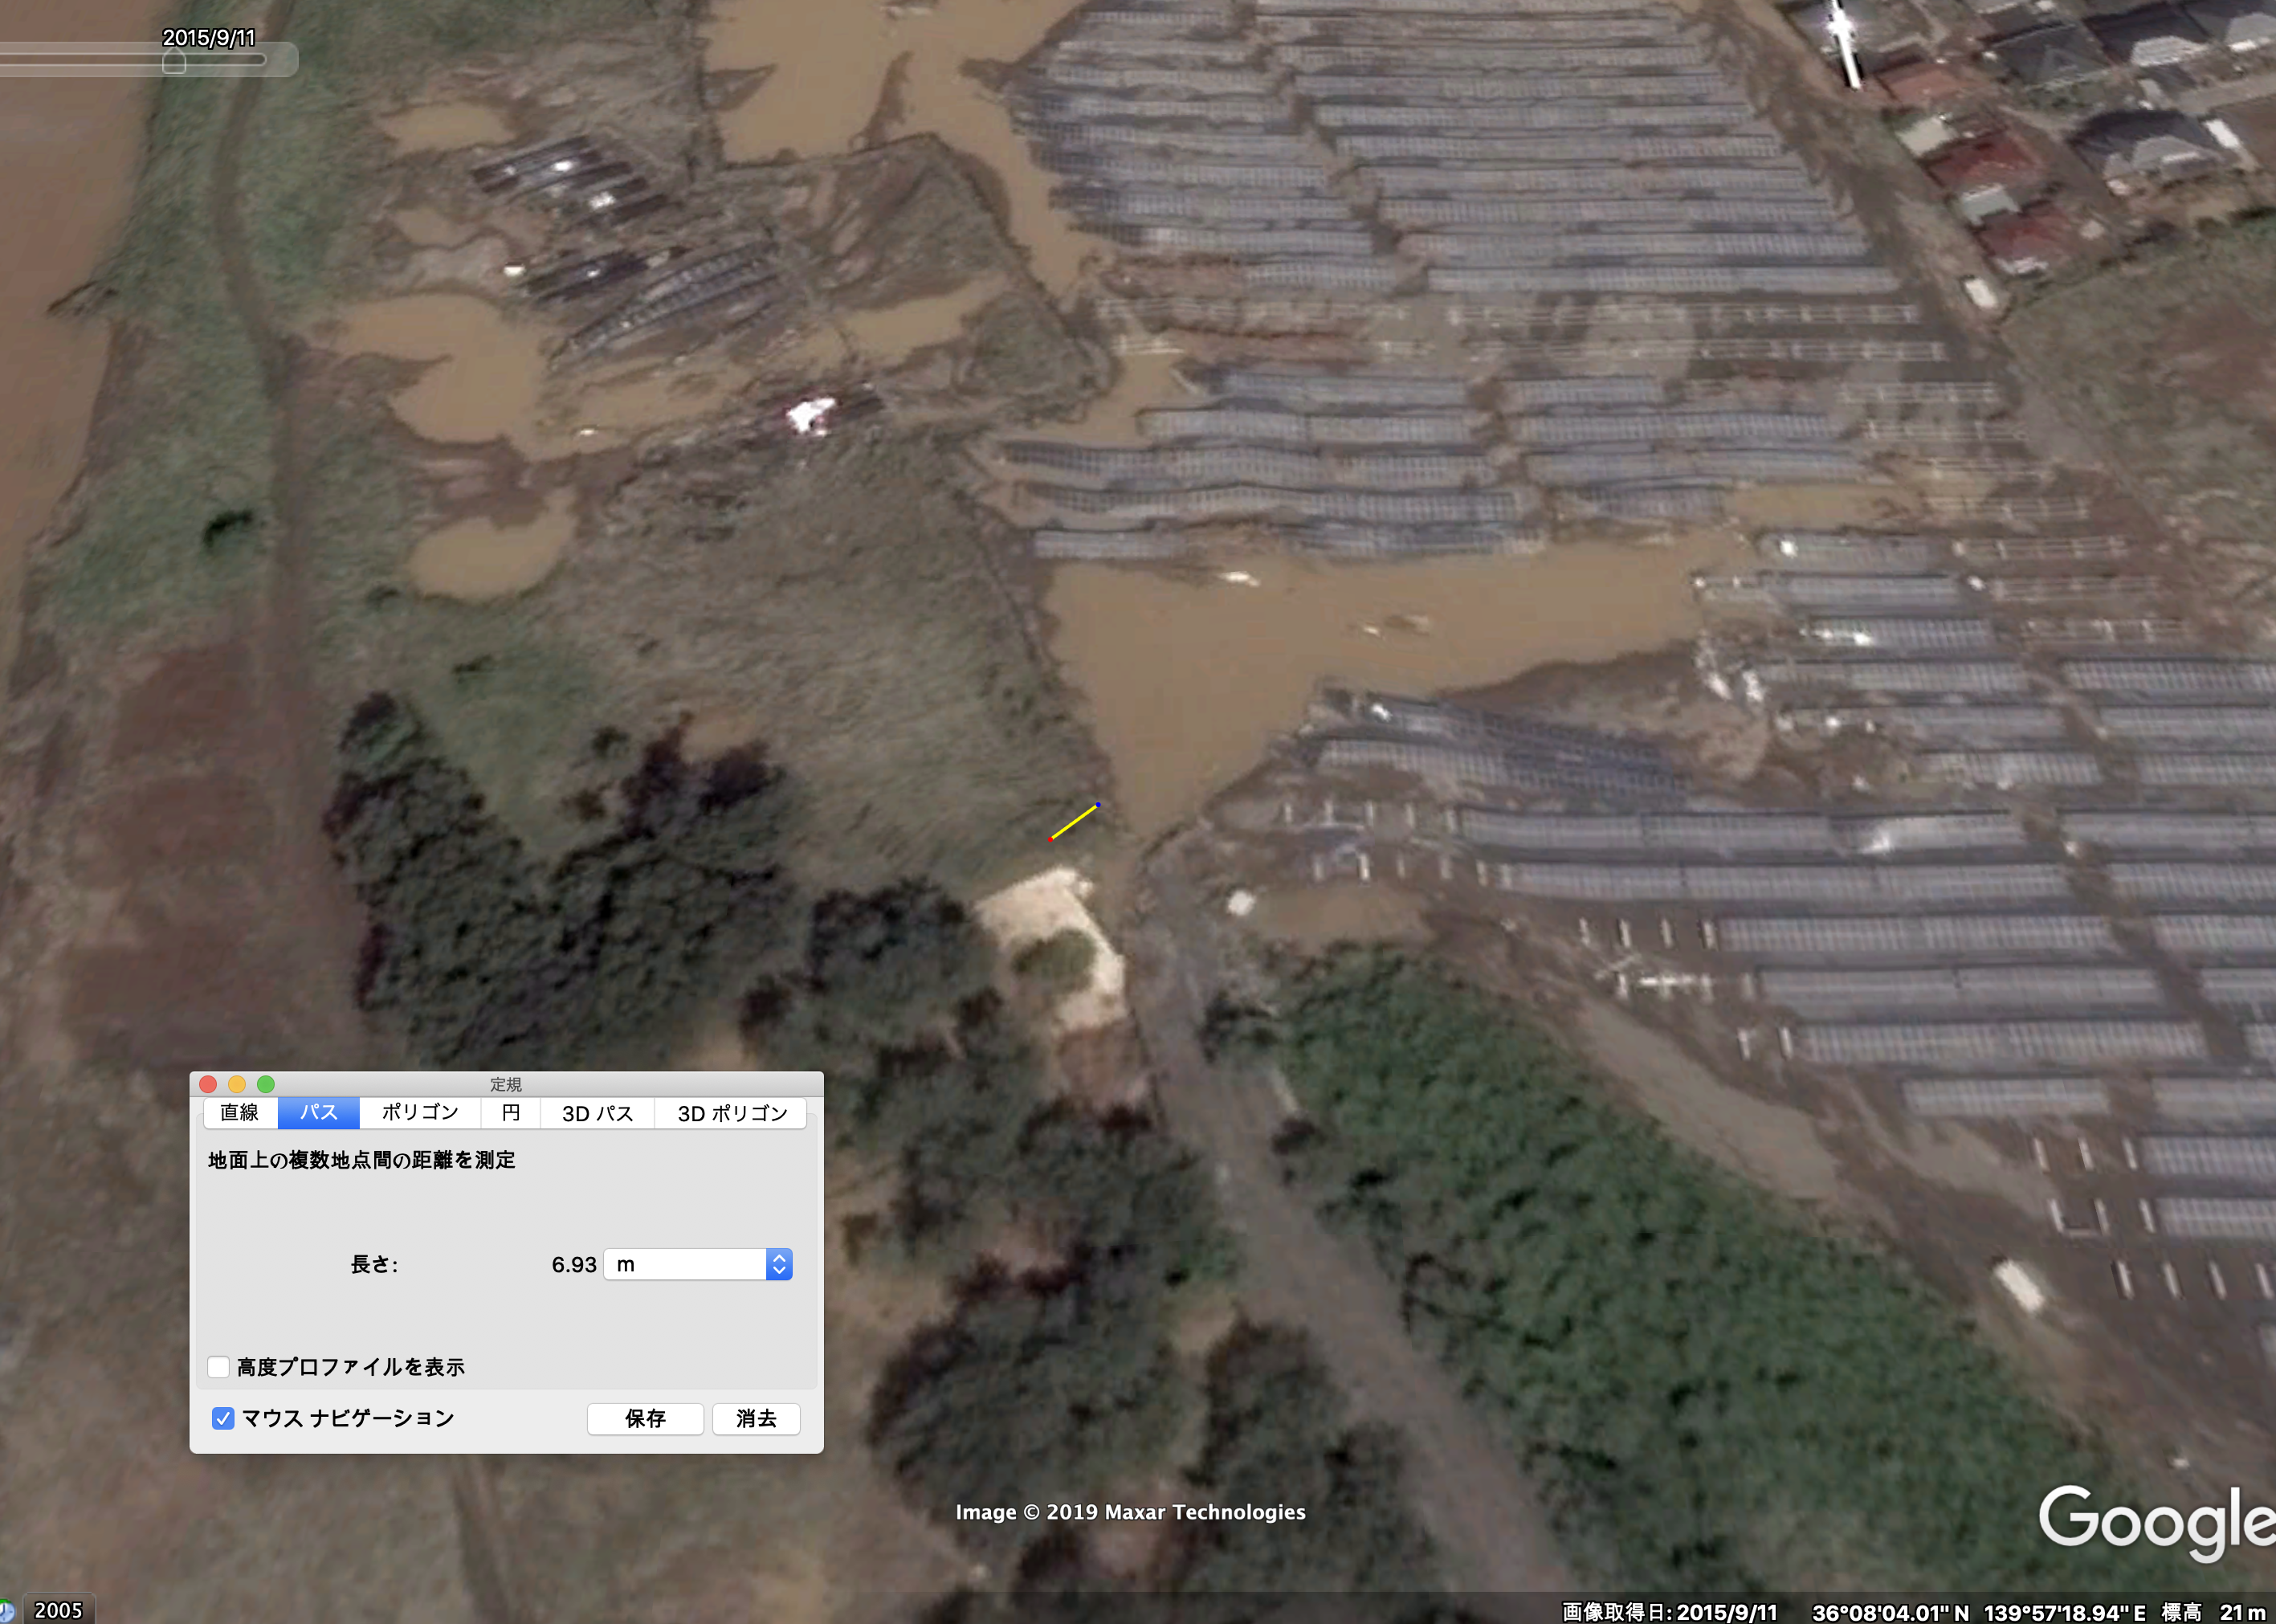Select the パス tab

[x=319, y=1113]
